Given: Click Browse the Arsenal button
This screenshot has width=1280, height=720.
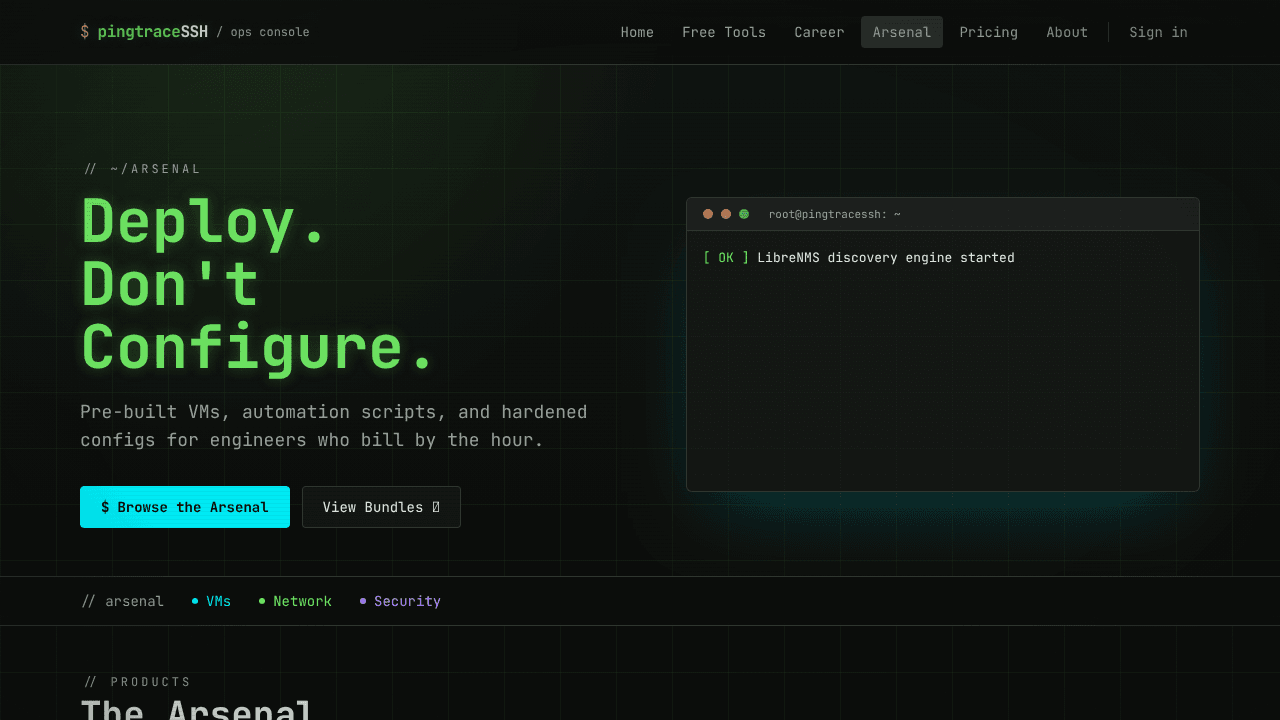Looking at the screenshot, I should [185, 507].
